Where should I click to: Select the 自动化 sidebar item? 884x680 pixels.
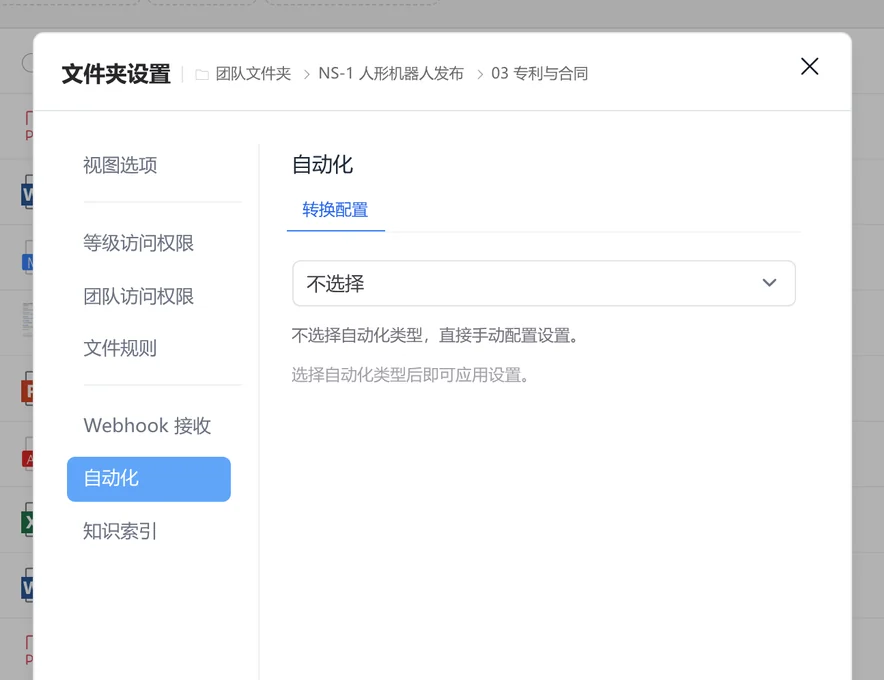coord(149,479)
